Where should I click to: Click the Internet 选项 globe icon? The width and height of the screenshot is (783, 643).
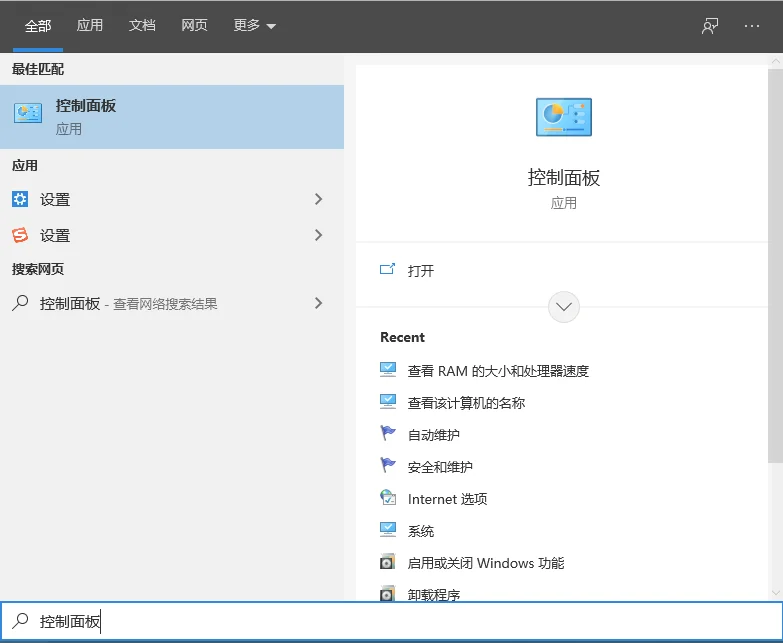[388, 498]
